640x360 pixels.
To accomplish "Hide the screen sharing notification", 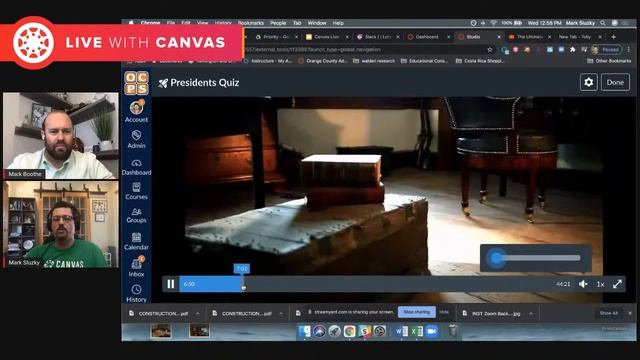I will (x=444, y=312).
